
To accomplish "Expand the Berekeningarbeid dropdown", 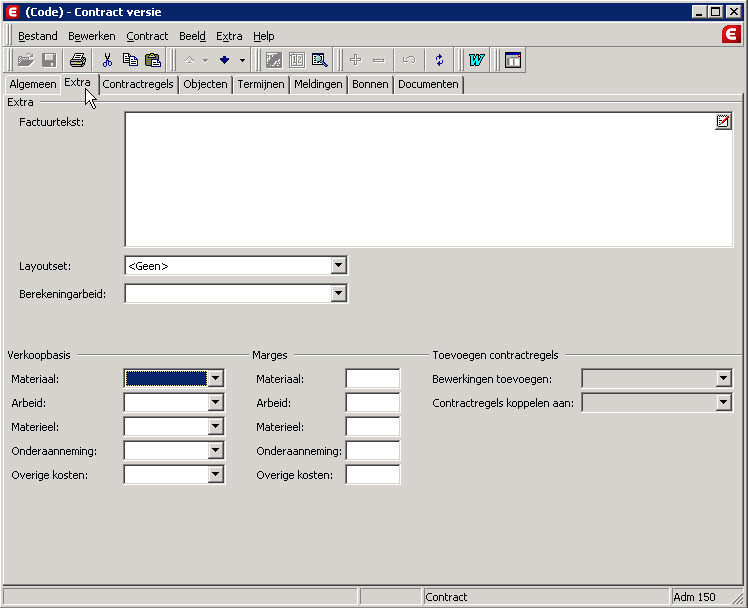I will click(x=338, y=293).
